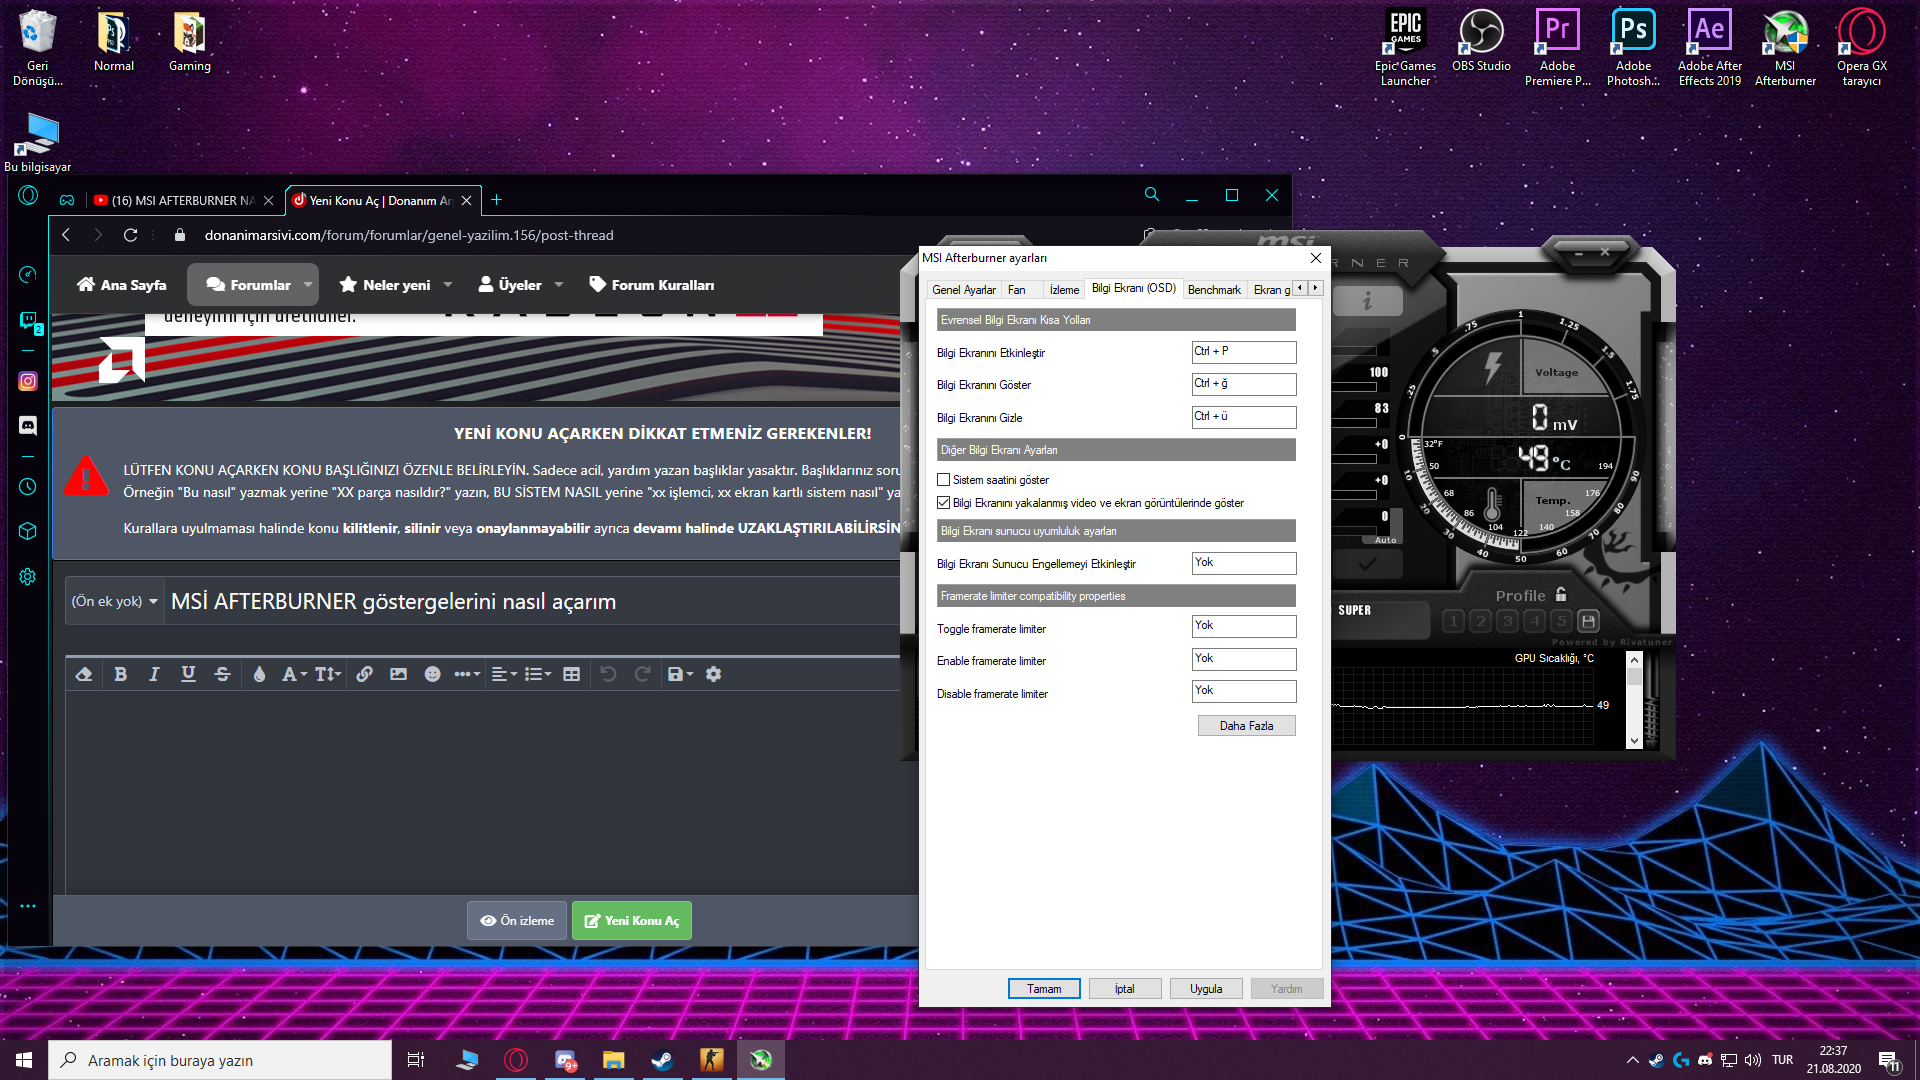Switch to the MSI AFTERBURNER YouTube tab
Screen dimensions: 1920x1080
[x=183, y=201]
